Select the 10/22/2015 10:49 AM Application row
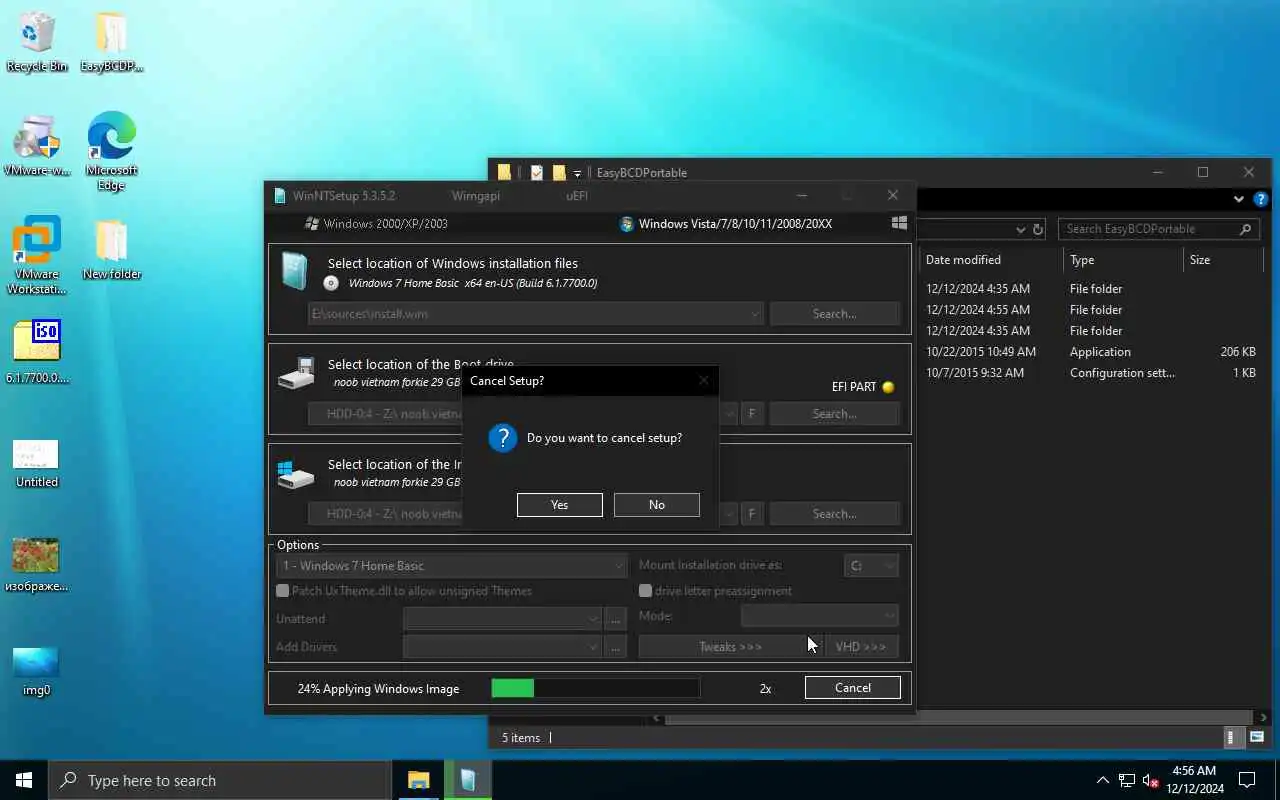 pyautogui.click(x=1090, y=352)
